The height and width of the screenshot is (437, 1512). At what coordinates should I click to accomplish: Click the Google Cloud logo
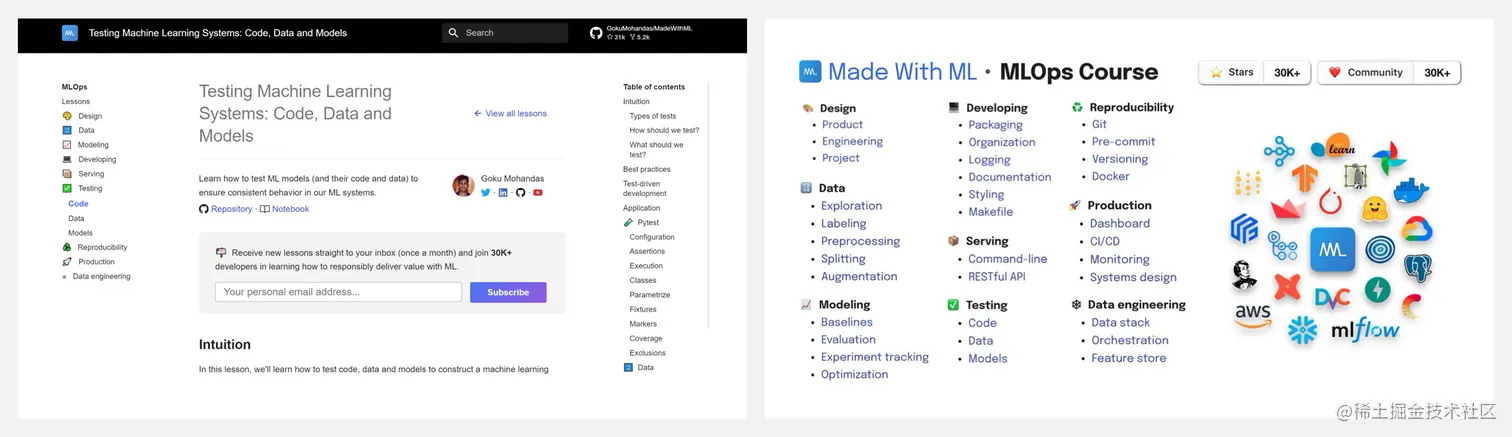(x=1417, y=230)
